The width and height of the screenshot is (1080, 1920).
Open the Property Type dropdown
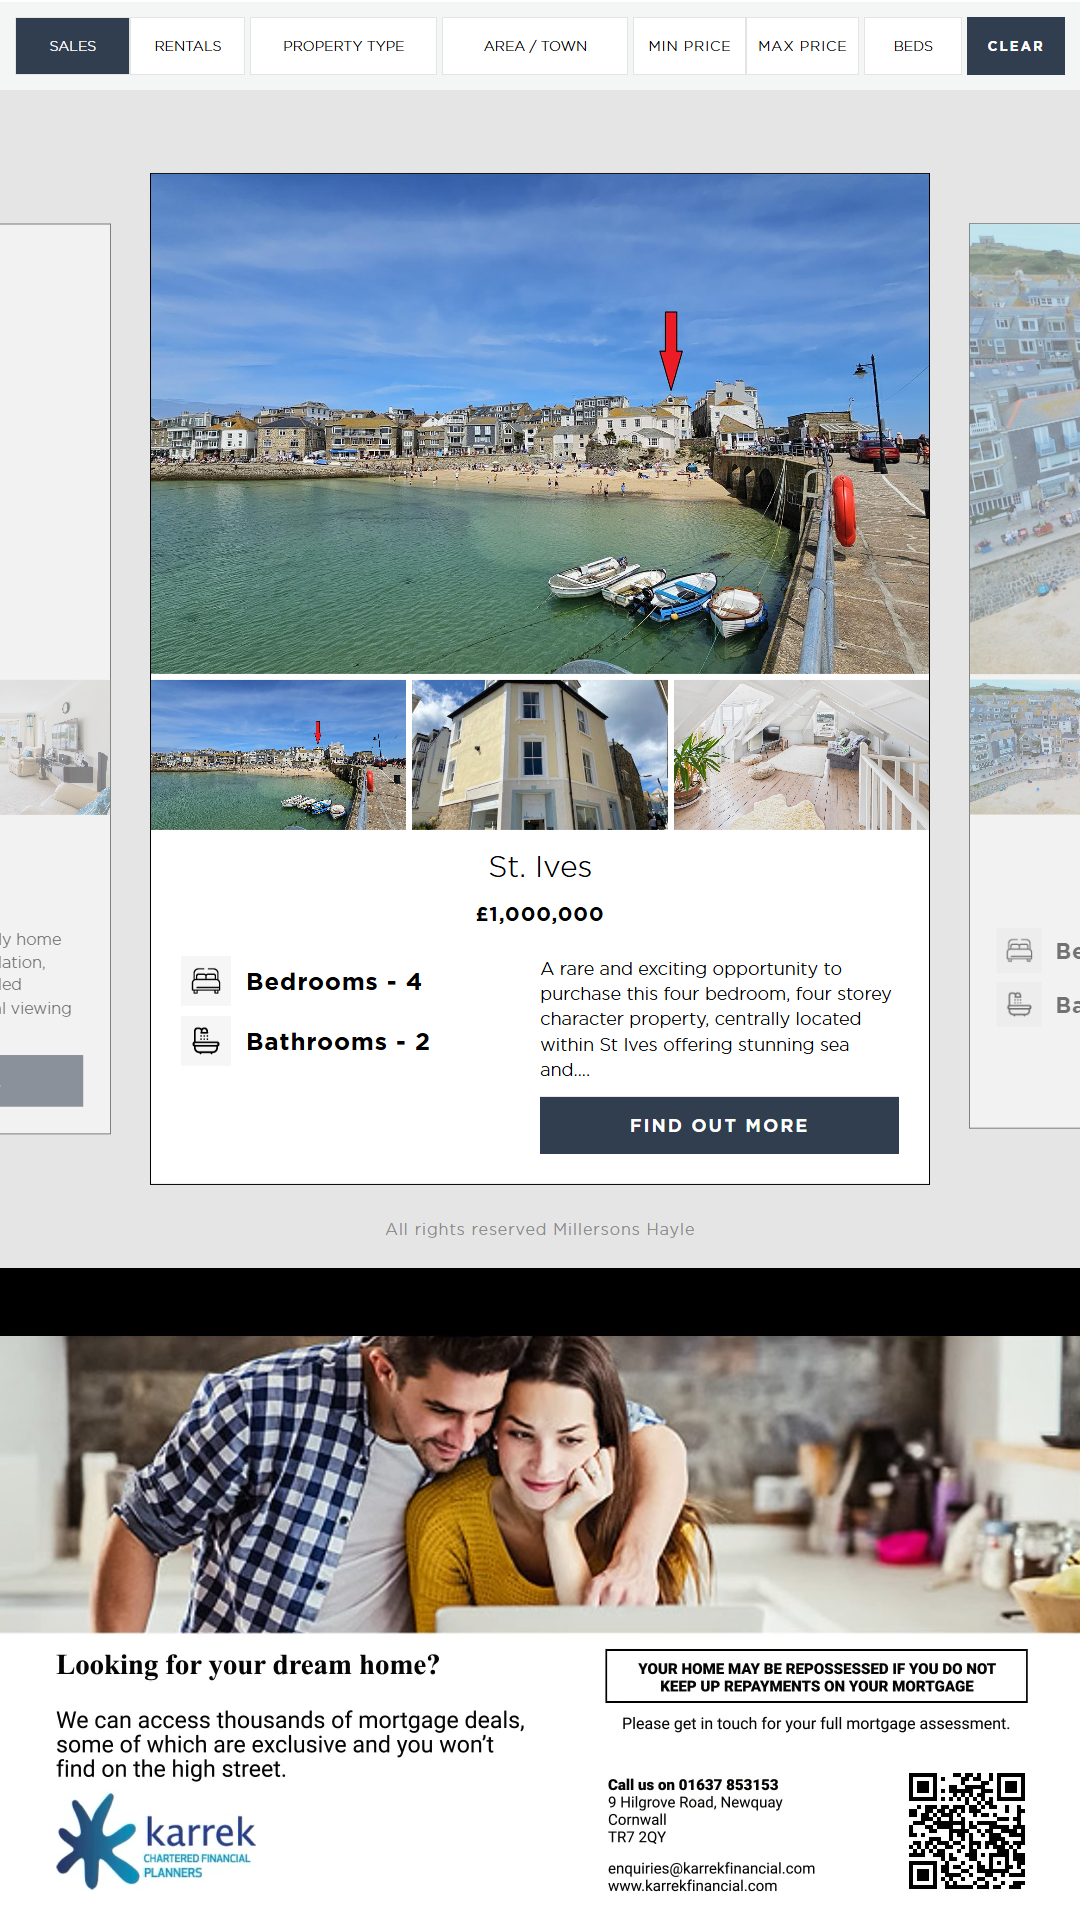[x=343, y=46]
